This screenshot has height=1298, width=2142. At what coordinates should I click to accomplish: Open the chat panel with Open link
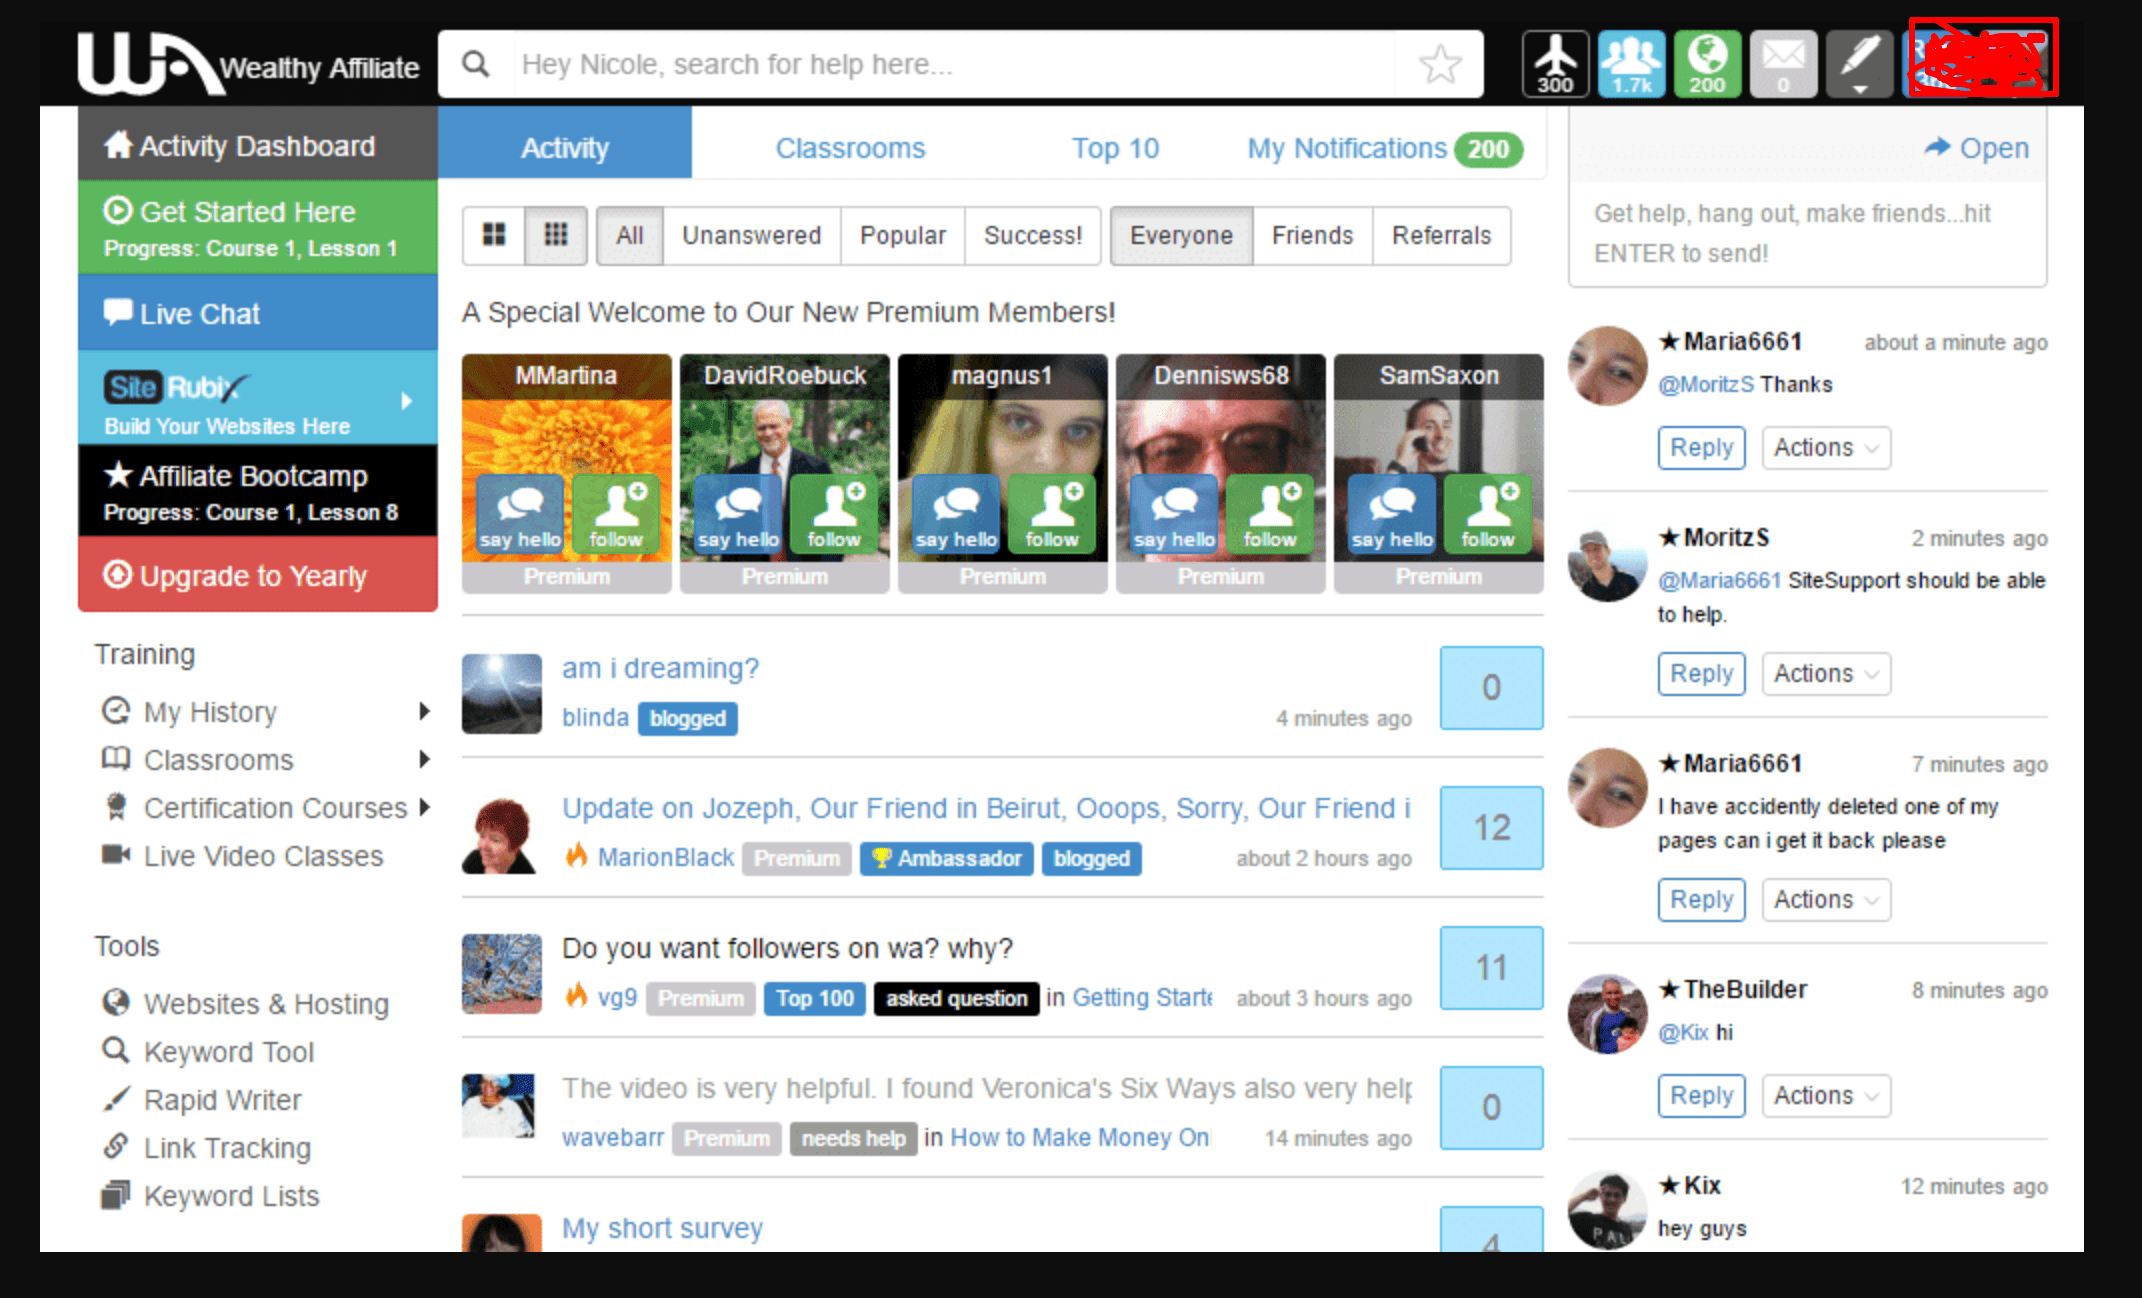pos(1976,148)
